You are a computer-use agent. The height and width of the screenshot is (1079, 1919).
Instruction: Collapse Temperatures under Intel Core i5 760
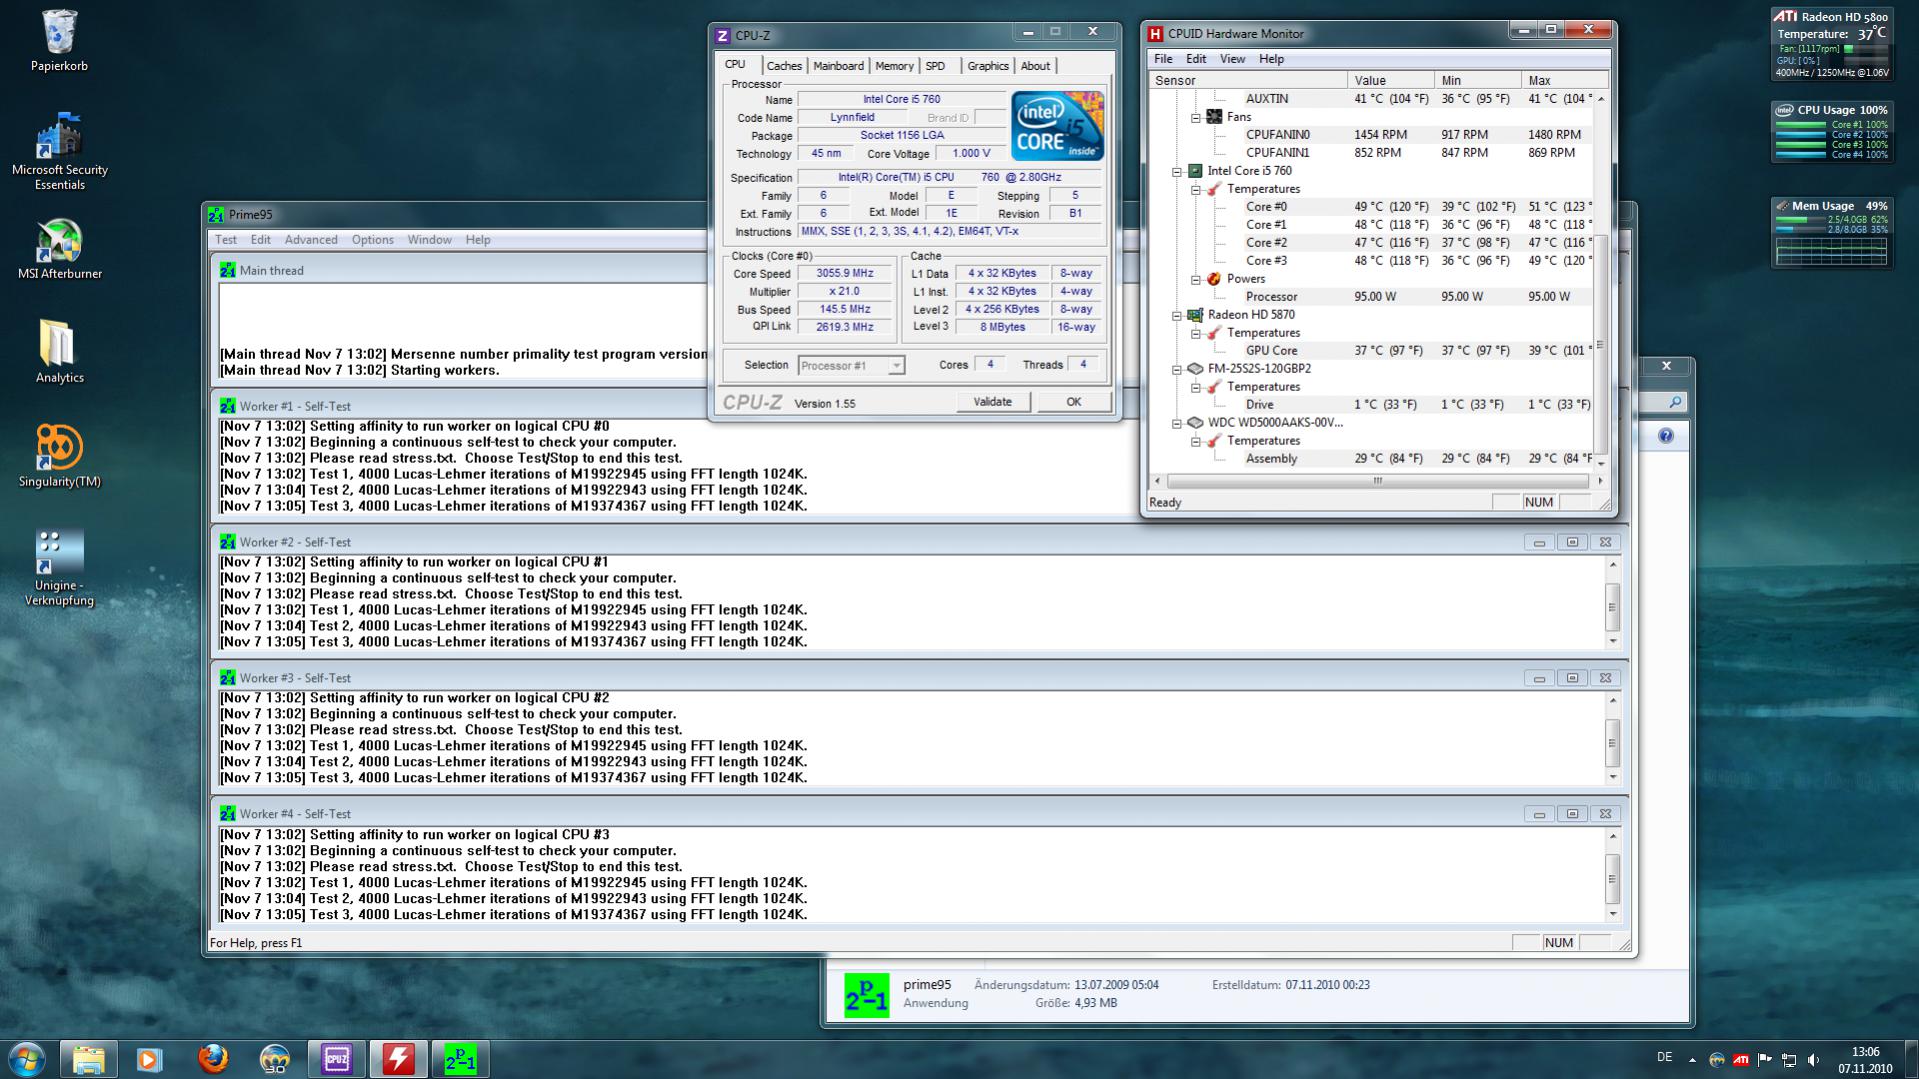pos(1195,189)
